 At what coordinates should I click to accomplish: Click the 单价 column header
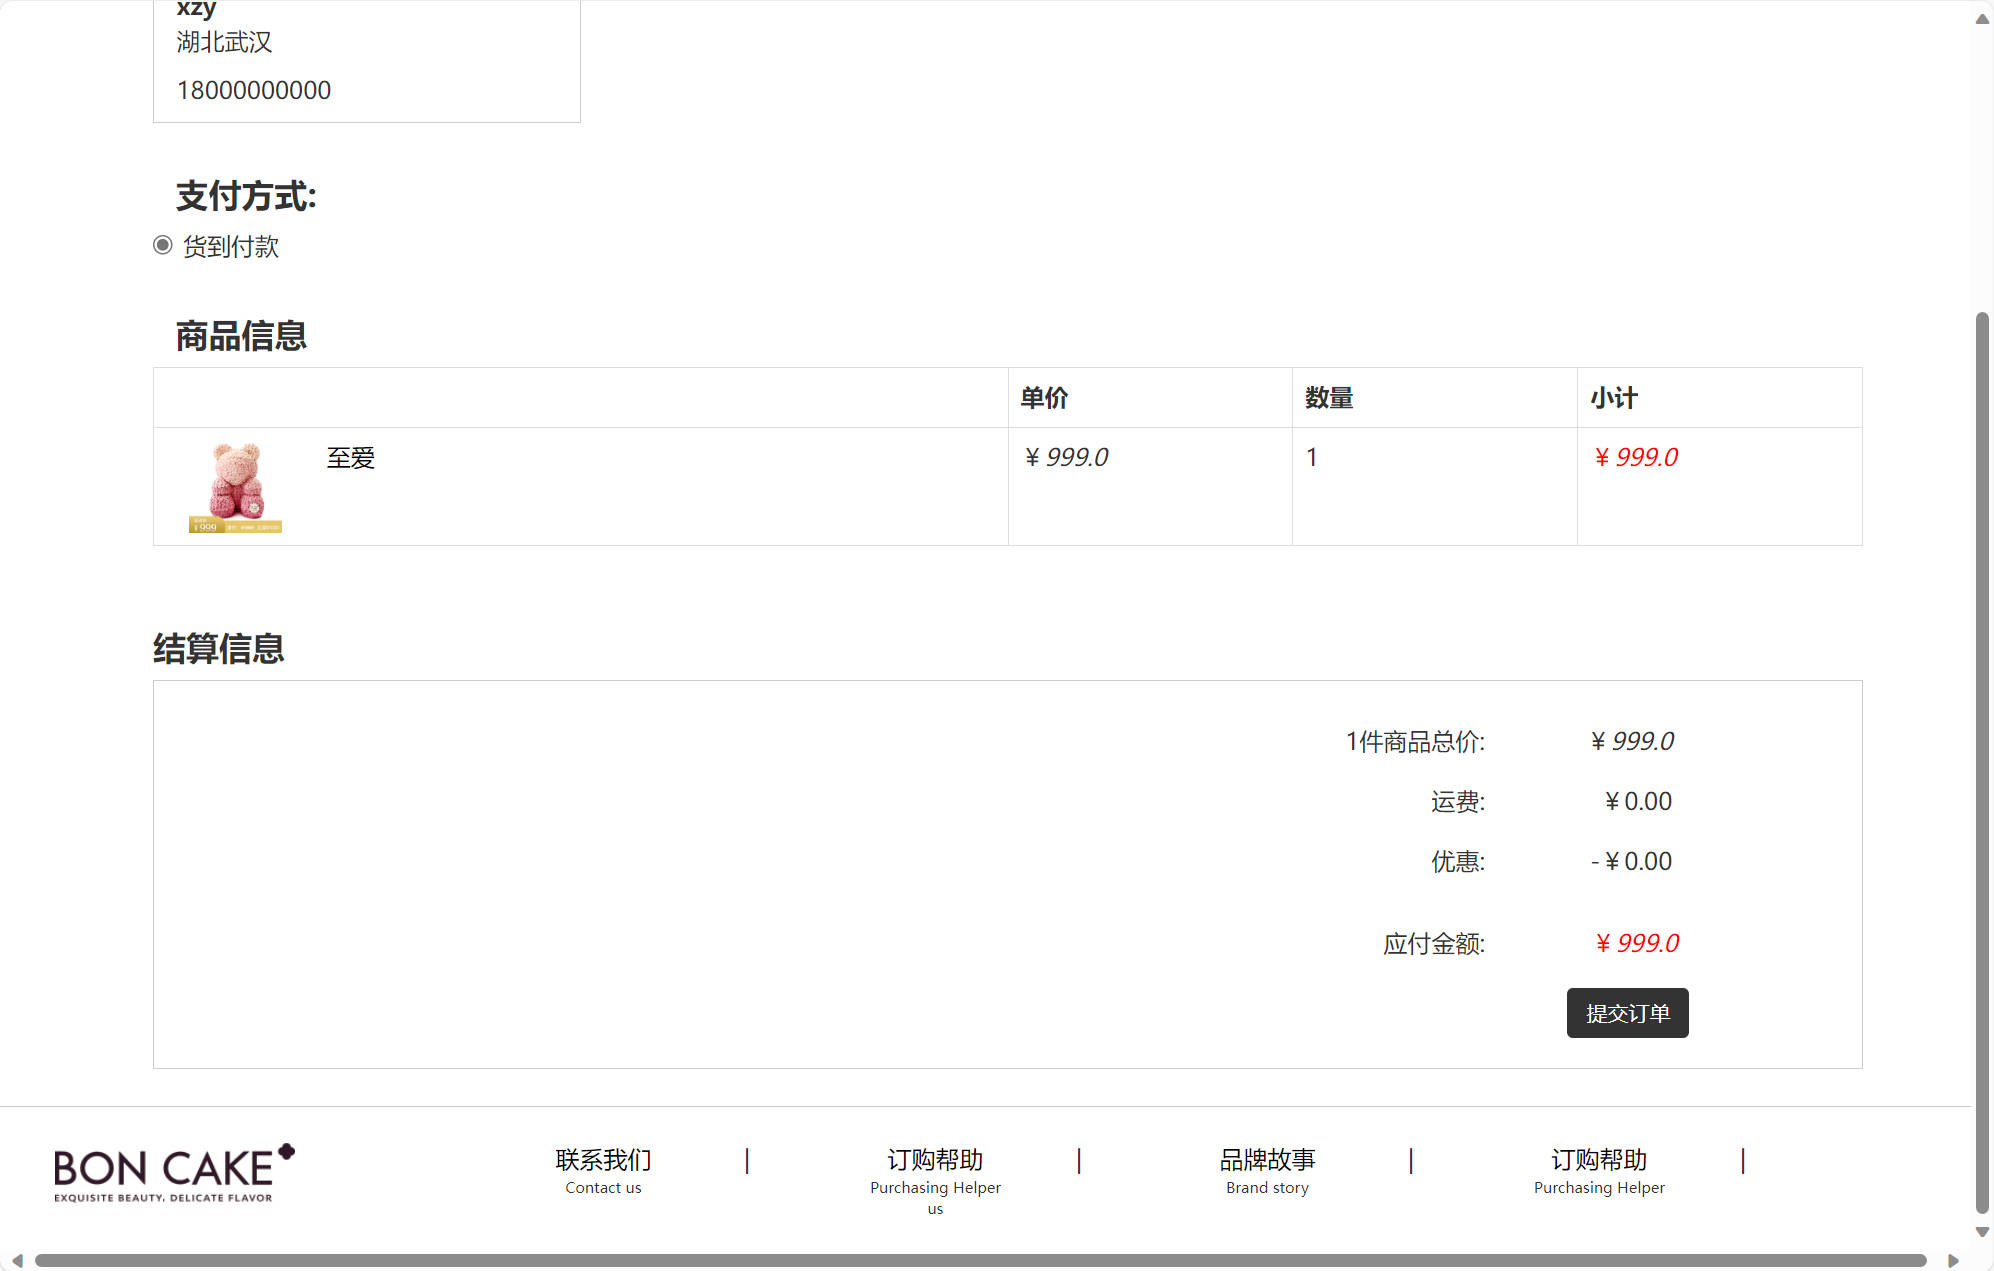[x=1044, y=398]
